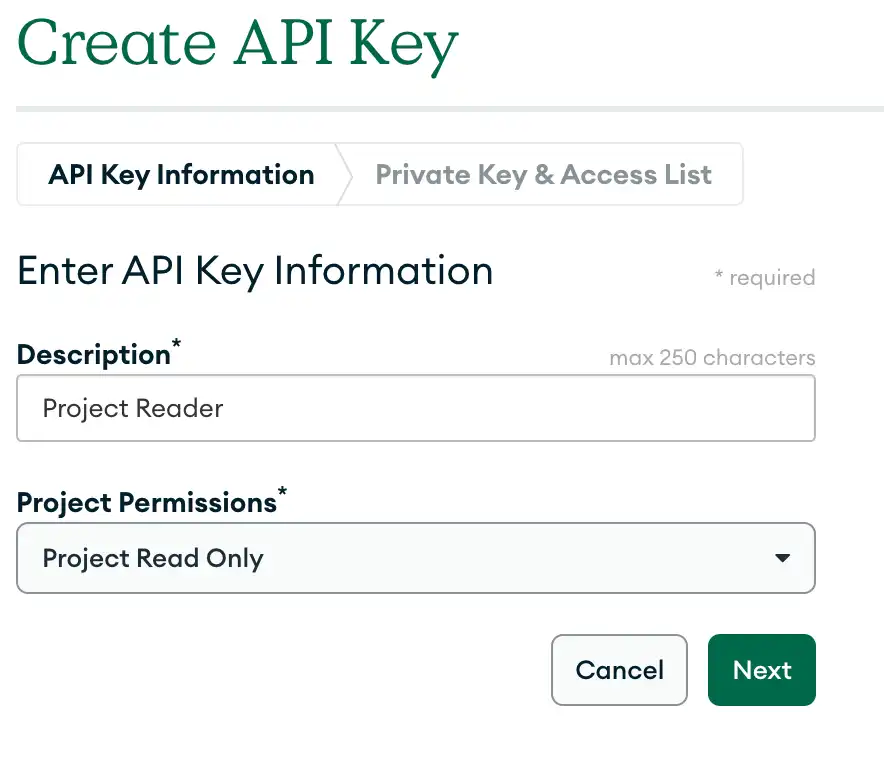Click the Project Read Only combo box text
The image size is (884, 758).
tap(152, 558)
